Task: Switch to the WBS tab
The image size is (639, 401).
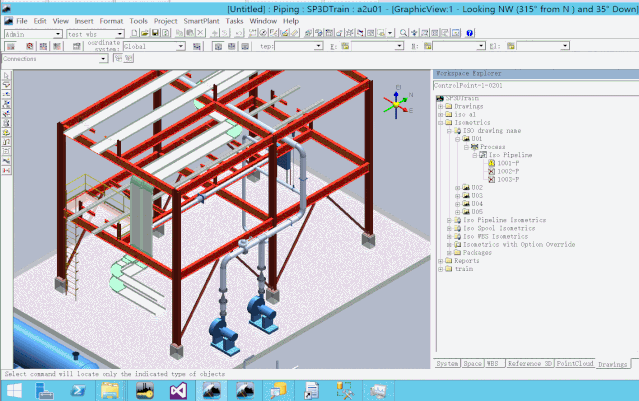Action: coord(493,363)
